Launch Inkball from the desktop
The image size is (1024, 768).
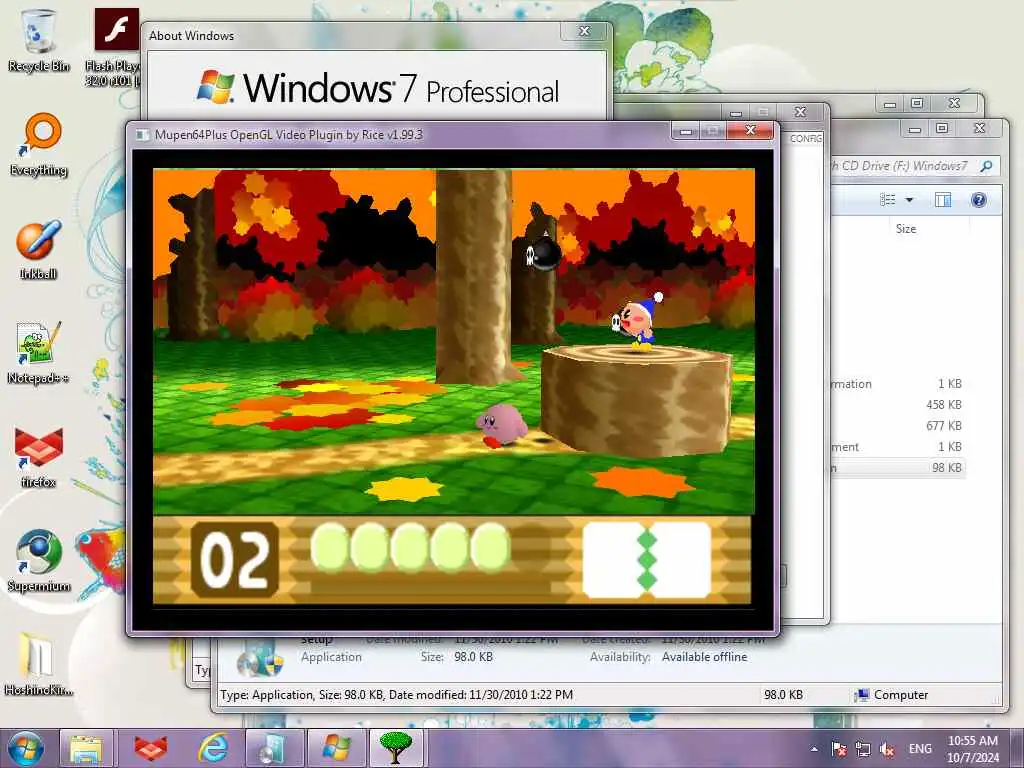[38, 249]
